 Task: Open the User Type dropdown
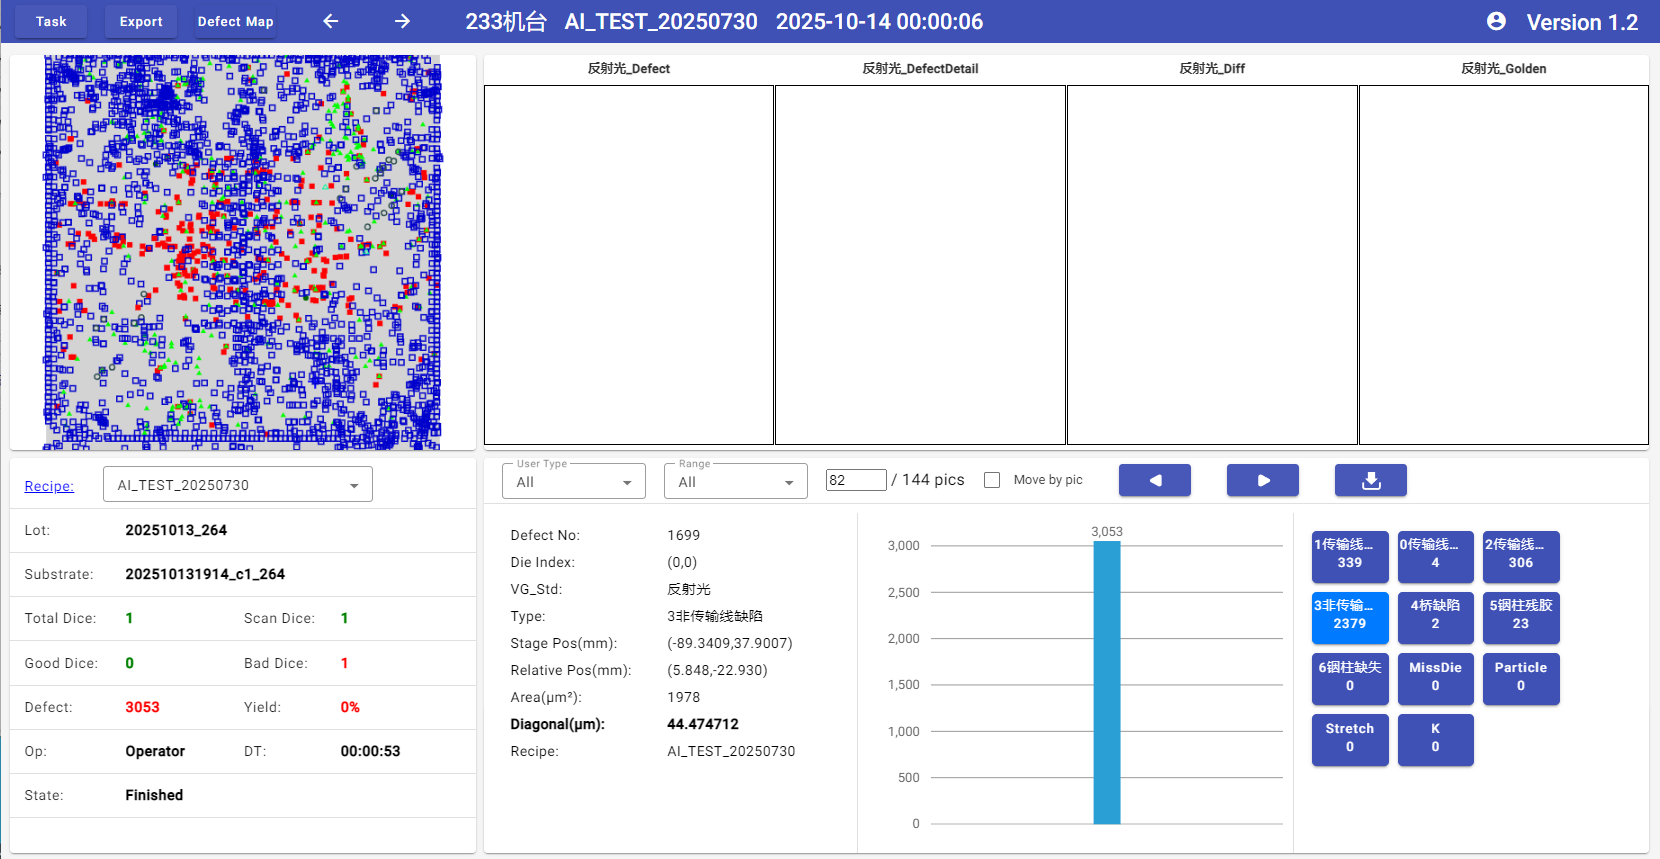[574, 482]
